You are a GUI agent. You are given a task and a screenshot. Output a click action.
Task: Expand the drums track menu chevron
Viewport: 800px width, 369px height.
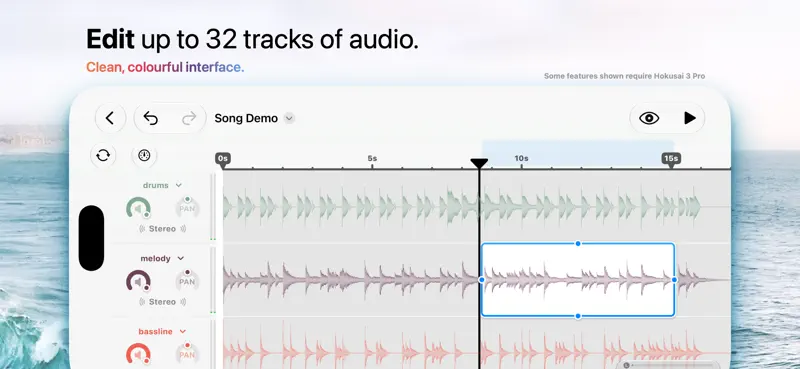(179, 185)
